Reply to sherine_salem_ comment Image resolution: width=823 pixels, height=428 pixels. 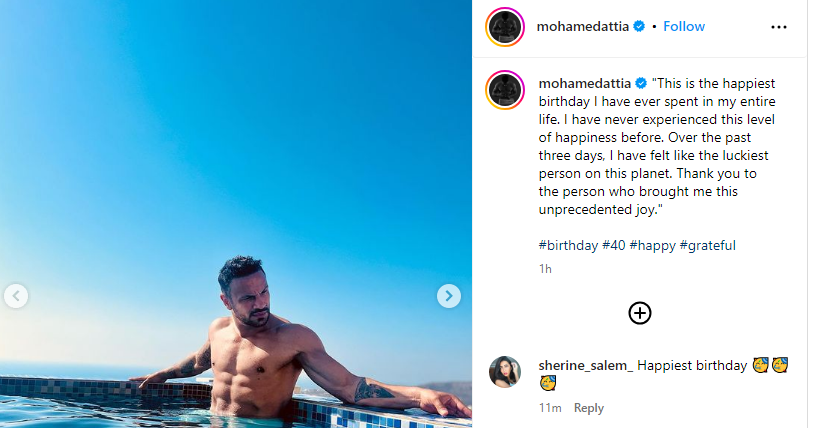click(589, 408)
